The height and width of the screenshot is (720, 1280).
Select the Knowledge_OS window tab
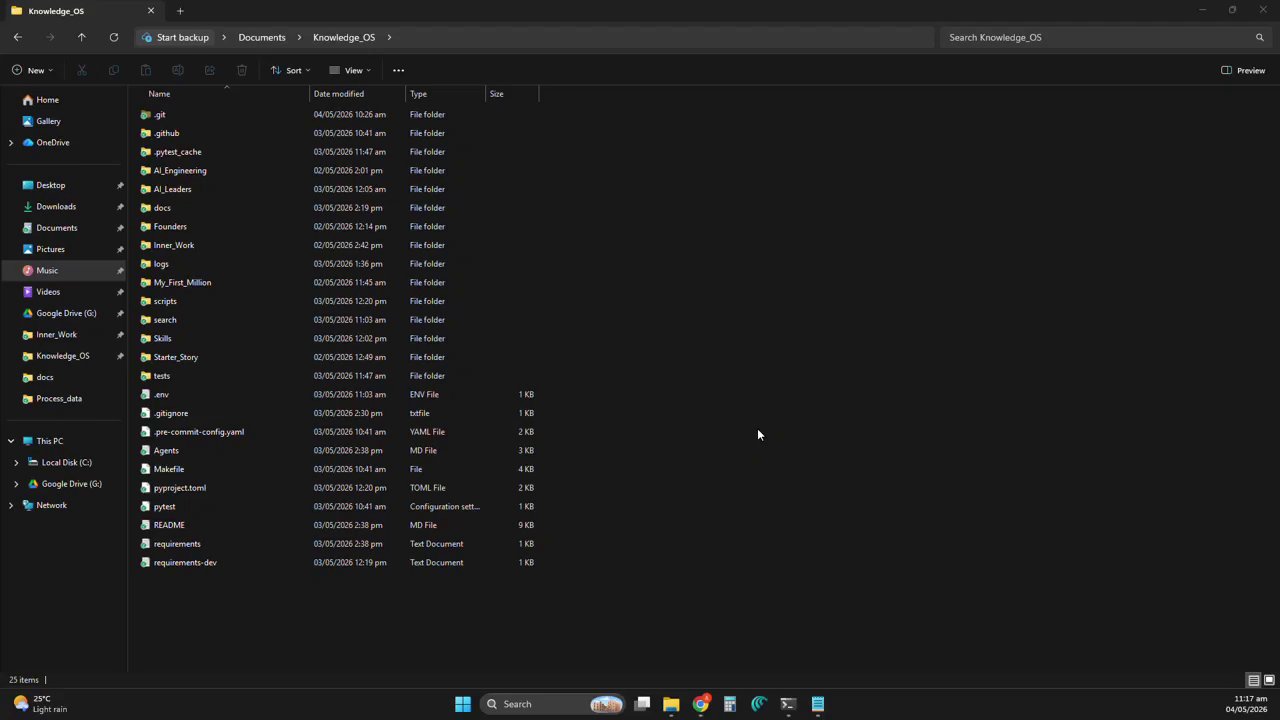click(82, 11)
